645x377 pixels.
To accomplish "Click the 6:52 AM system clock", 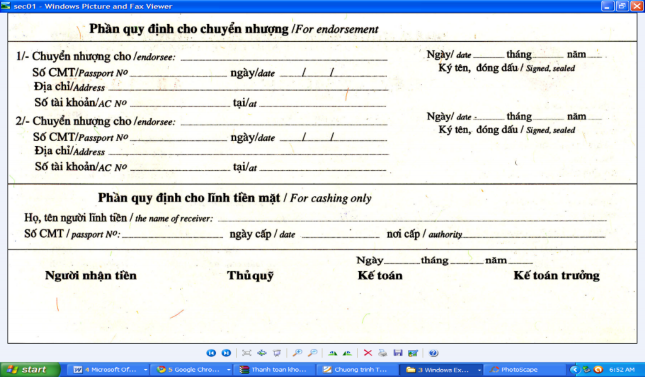I will [x=622, y=370].
